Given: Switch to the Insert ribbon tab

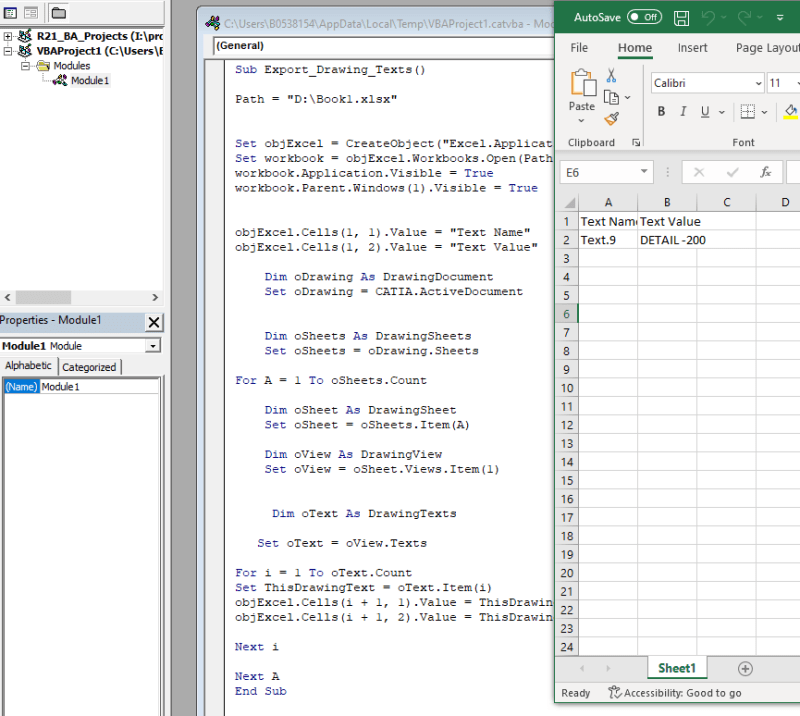Looking at the screenshot, I should 692,48.
